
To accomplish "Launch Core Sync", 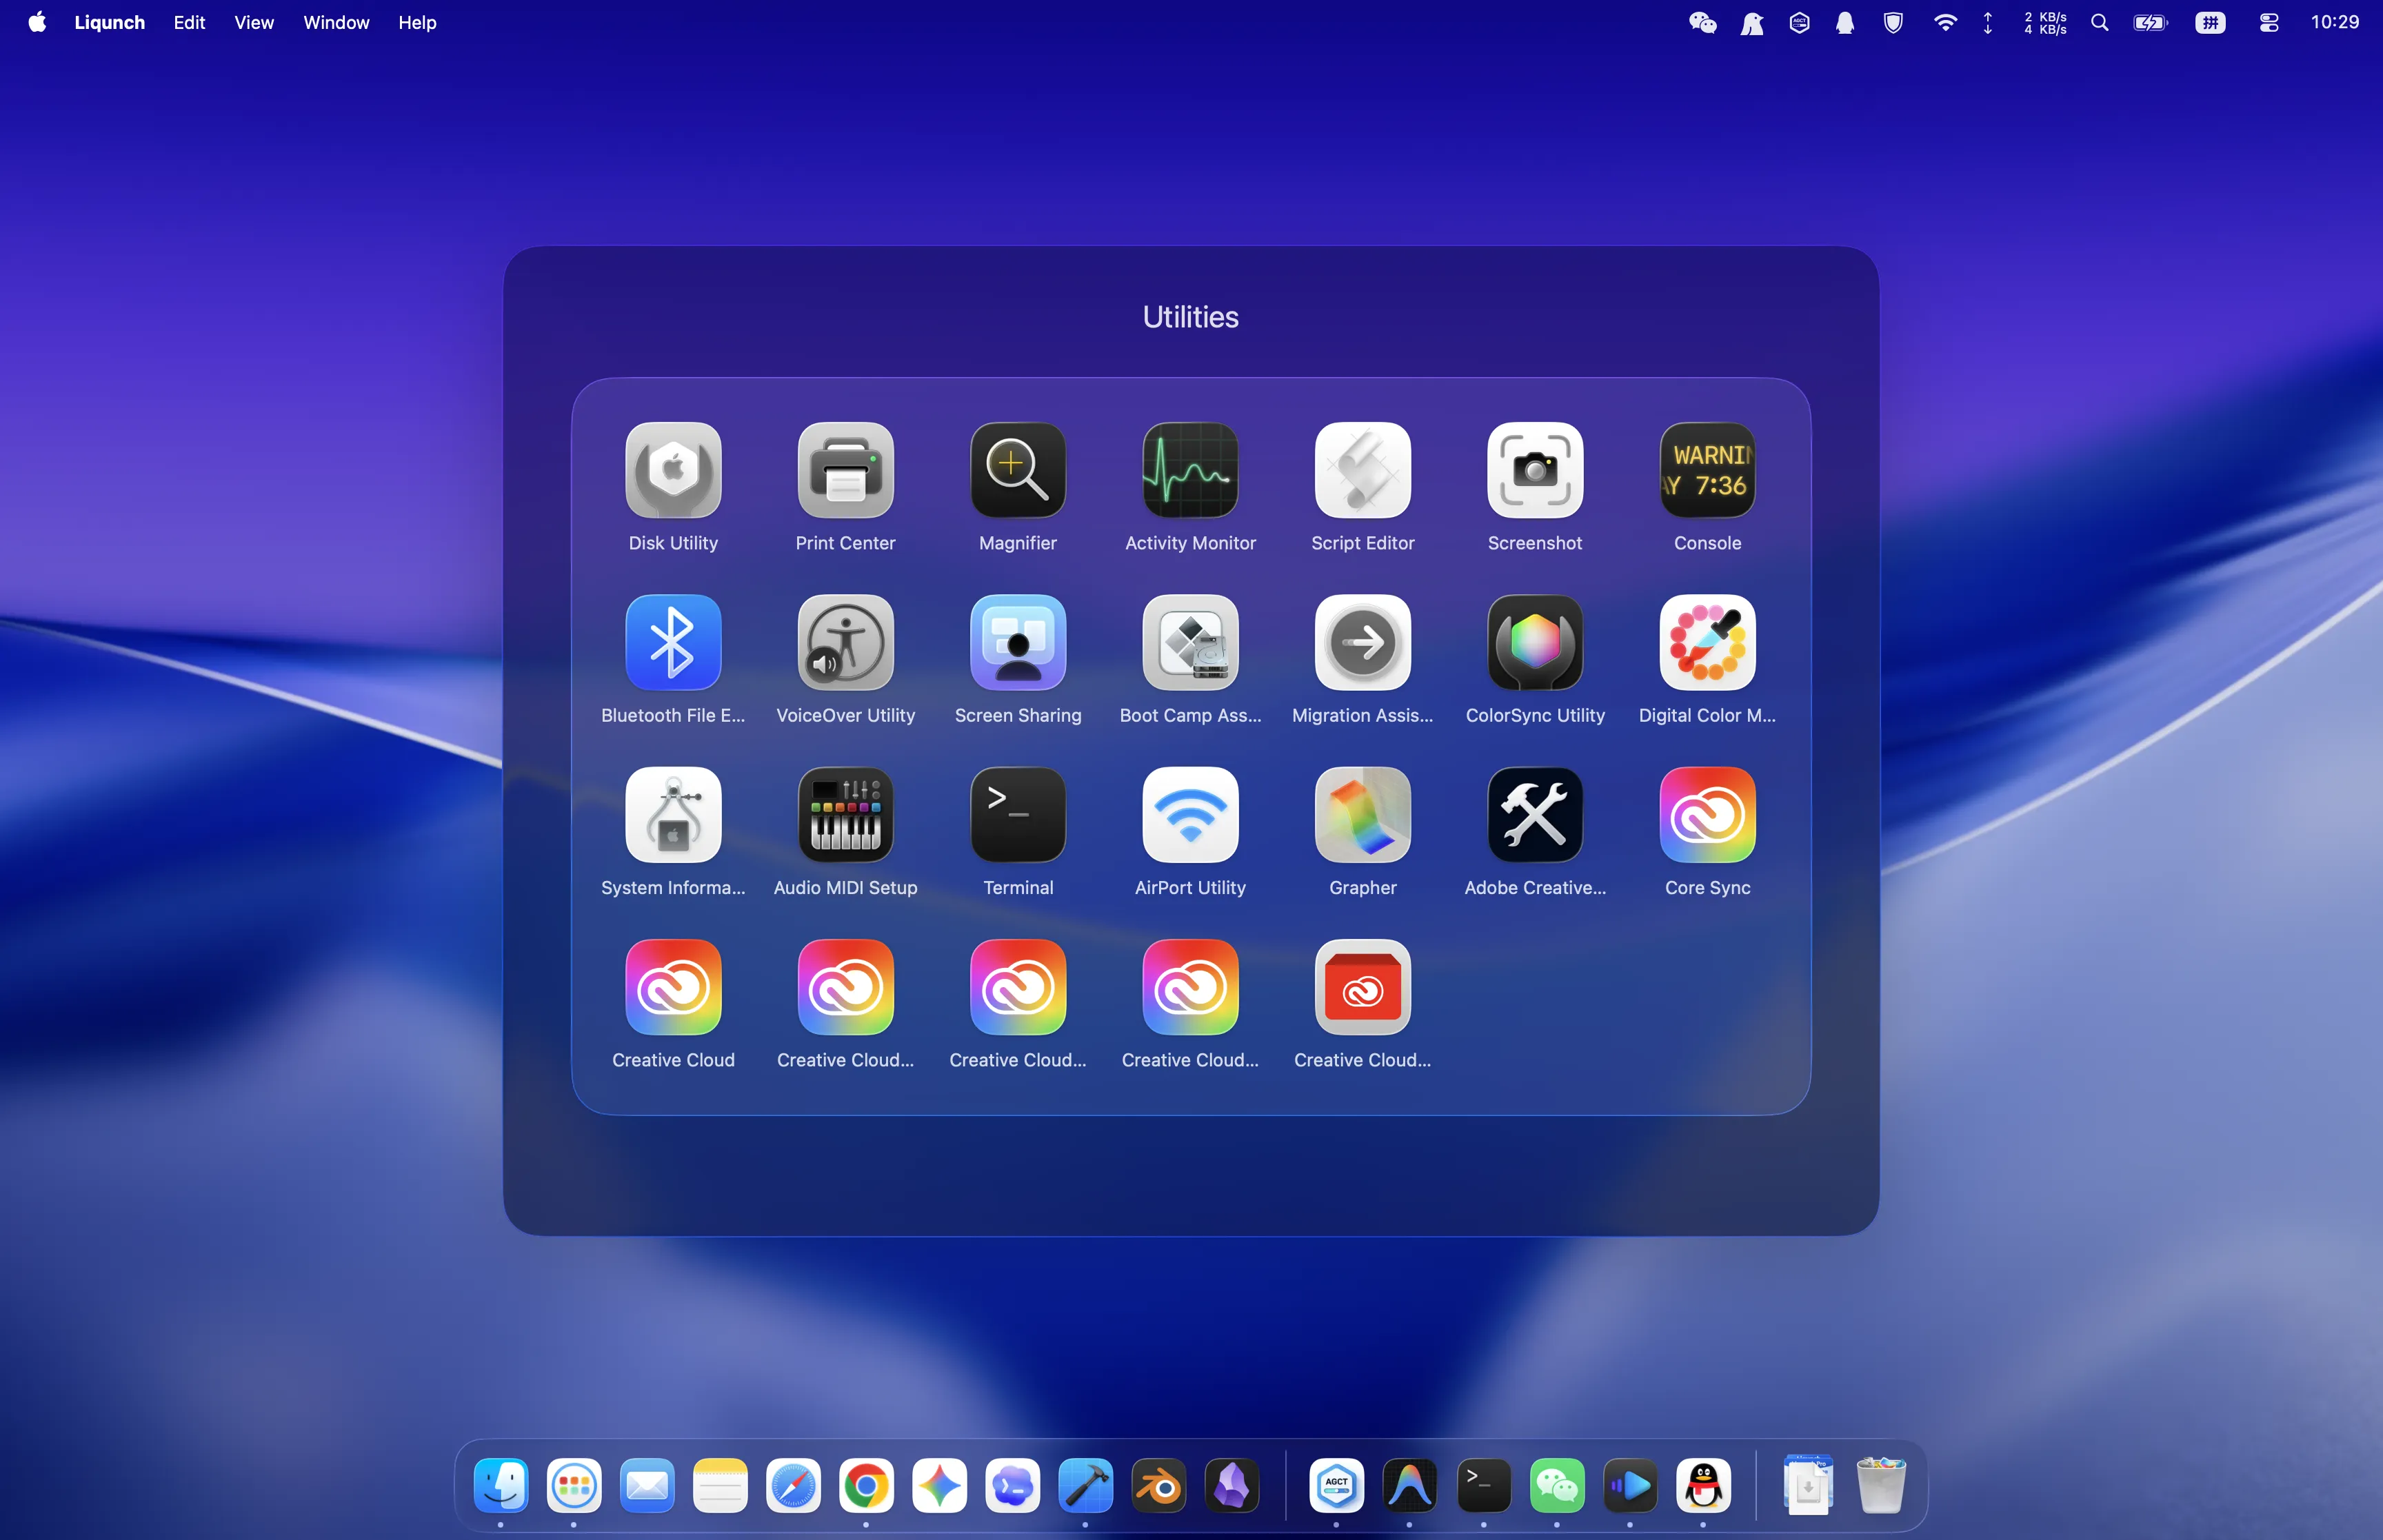I will [x=1707, y=815].
